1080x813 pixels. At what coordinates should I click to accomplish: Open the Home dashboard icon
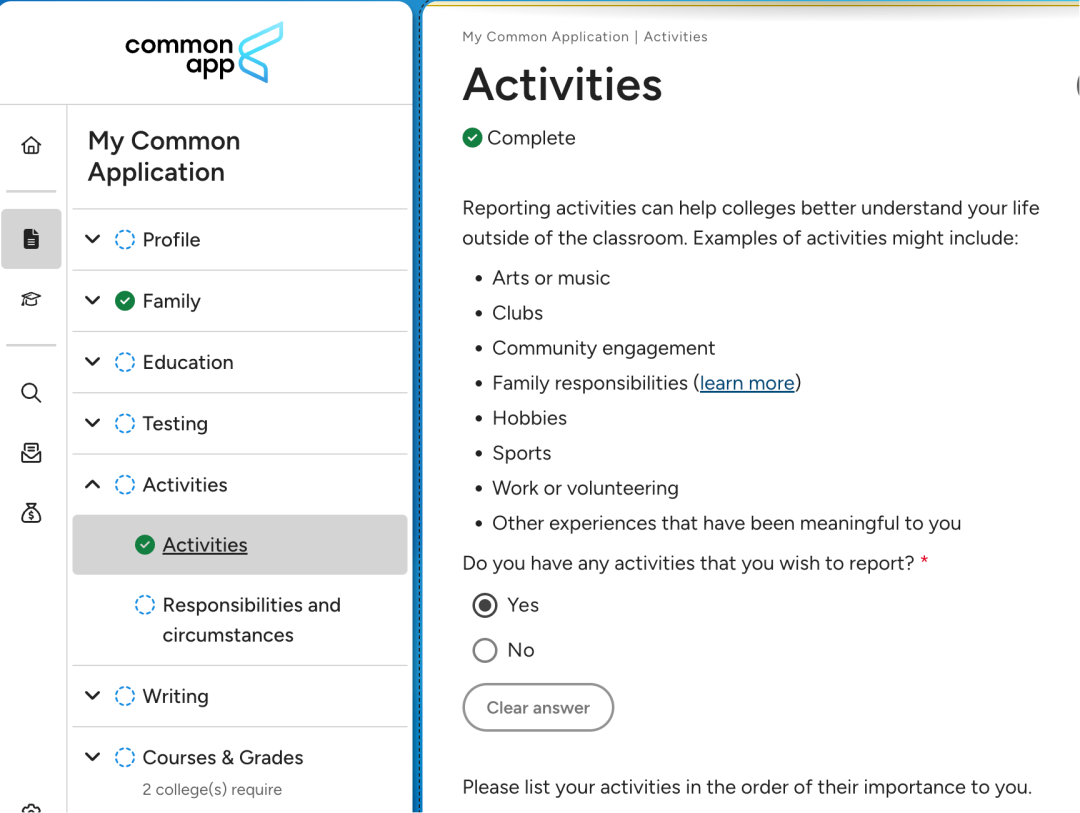pyautogui.click(x=31, y=146)
